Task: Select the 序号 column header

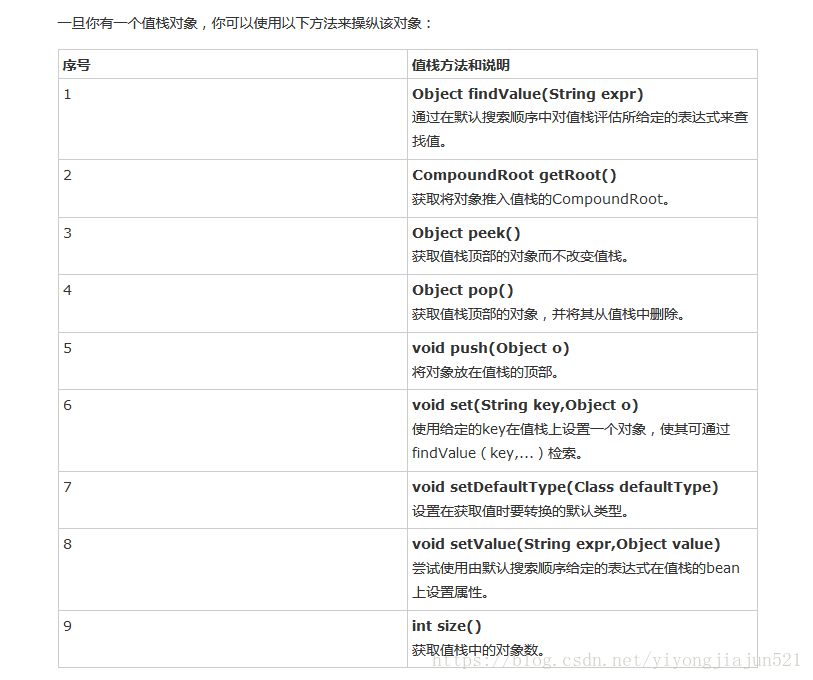Action: point(77,65)
